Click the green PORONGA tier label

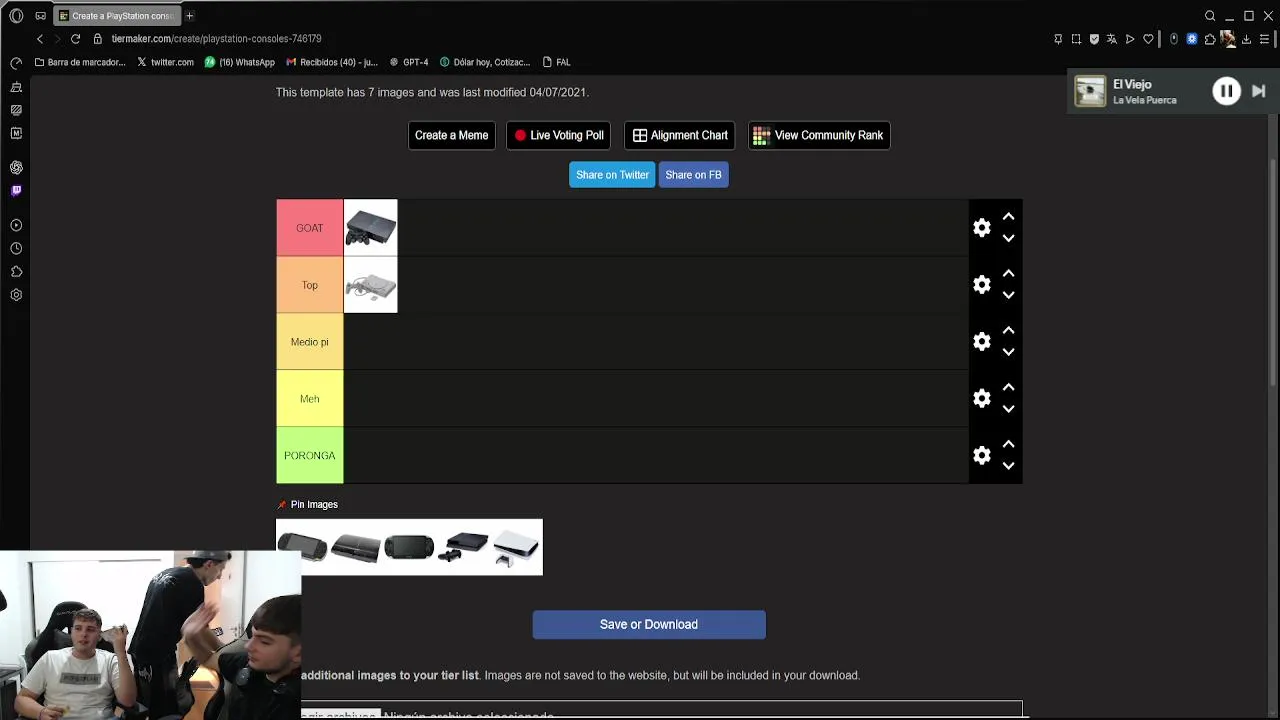[x=310, y=456]
